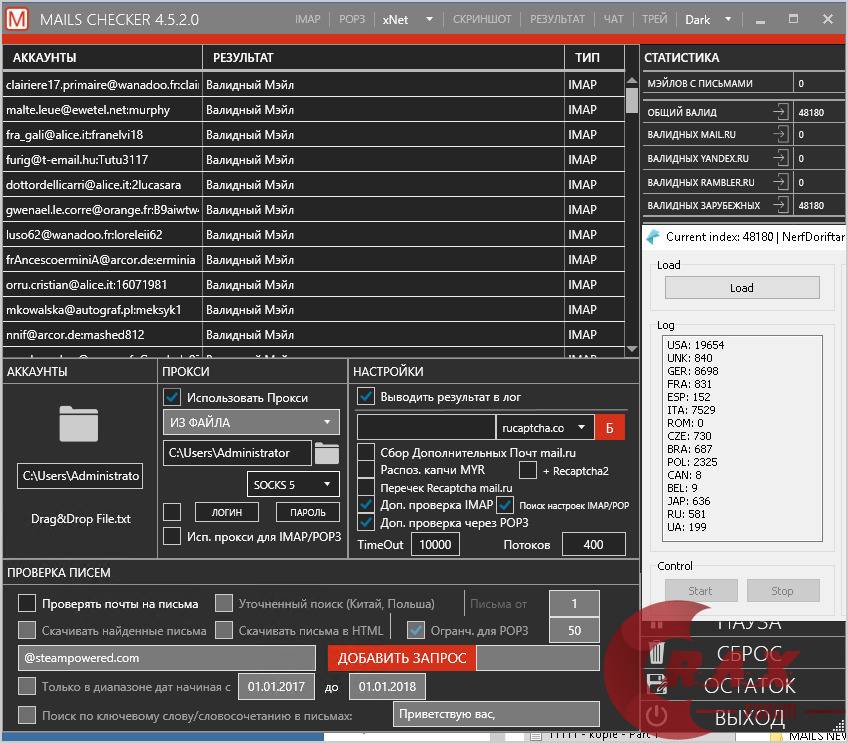
Task: Enable Проверять почты на письма
Action: [25, 602]
